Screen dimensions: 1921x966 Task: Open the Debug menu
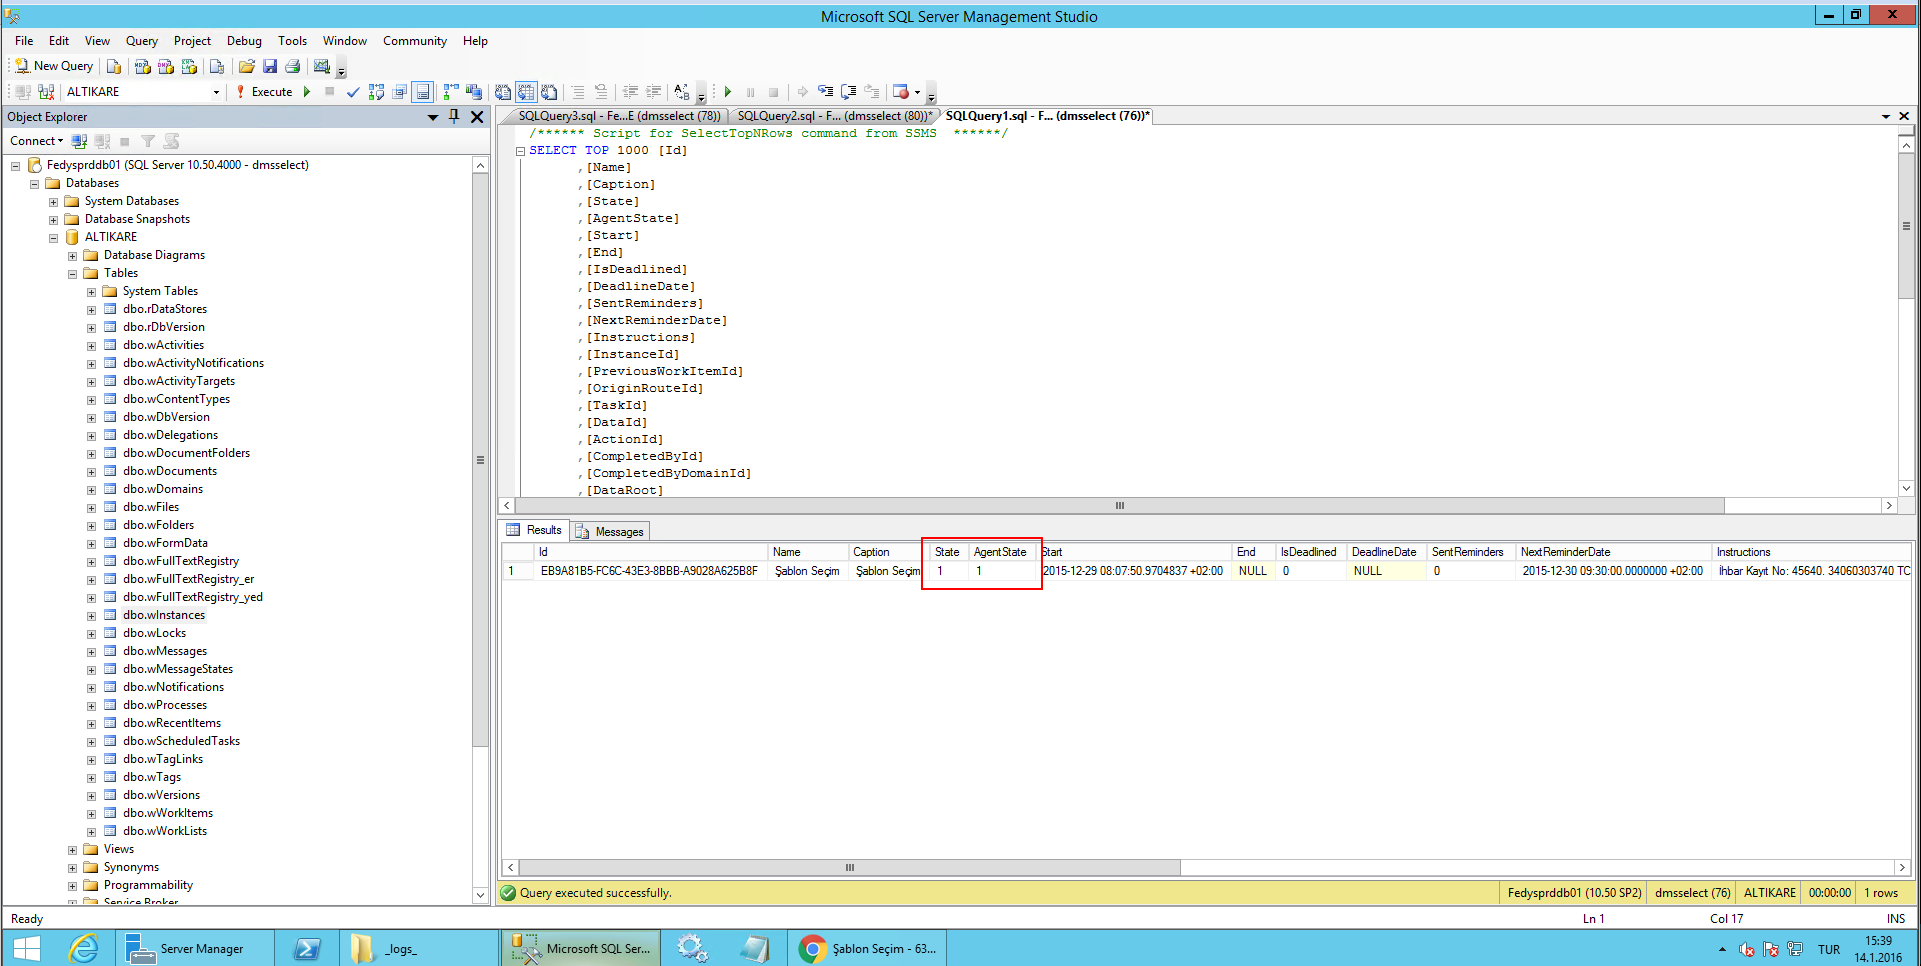pyautogui.click(x=244, y=41)
